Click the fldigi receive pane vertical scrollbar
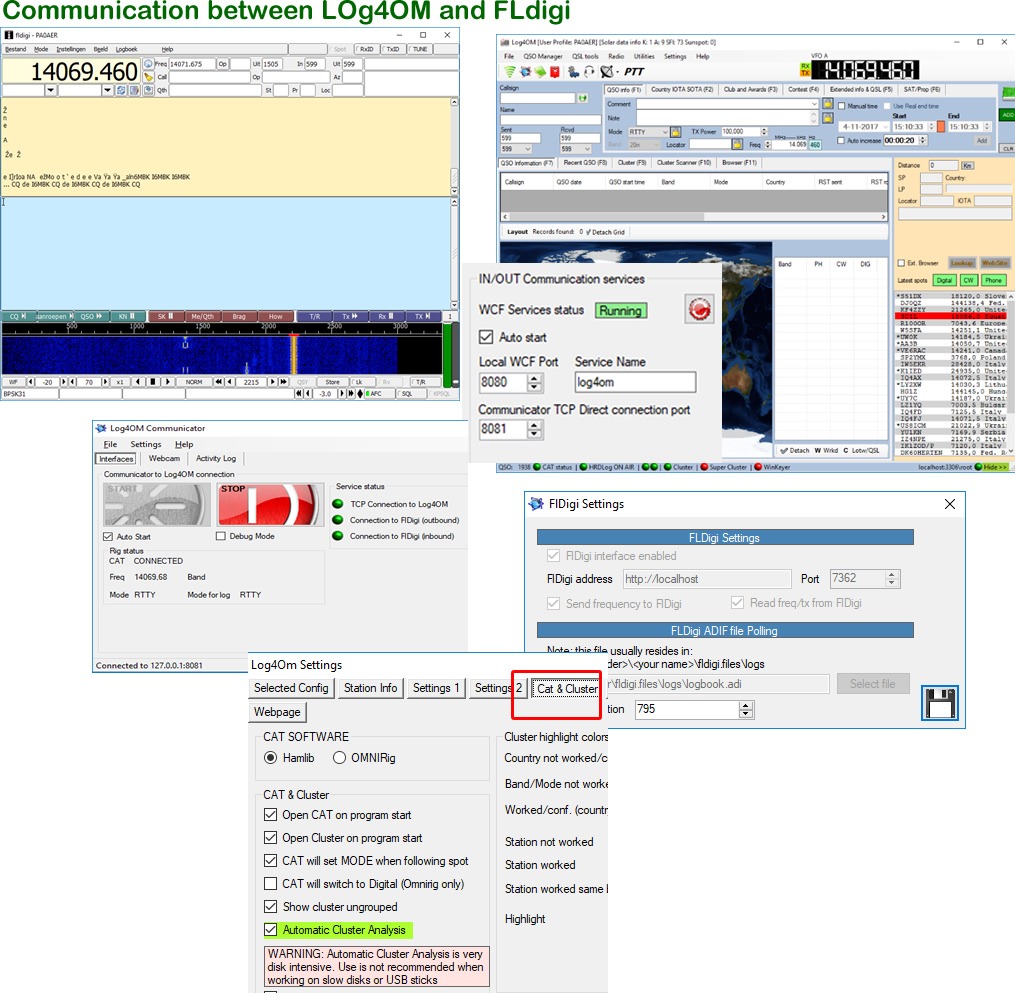The width and height of the screenshot is (1015, 993). [x=454, y=148]
